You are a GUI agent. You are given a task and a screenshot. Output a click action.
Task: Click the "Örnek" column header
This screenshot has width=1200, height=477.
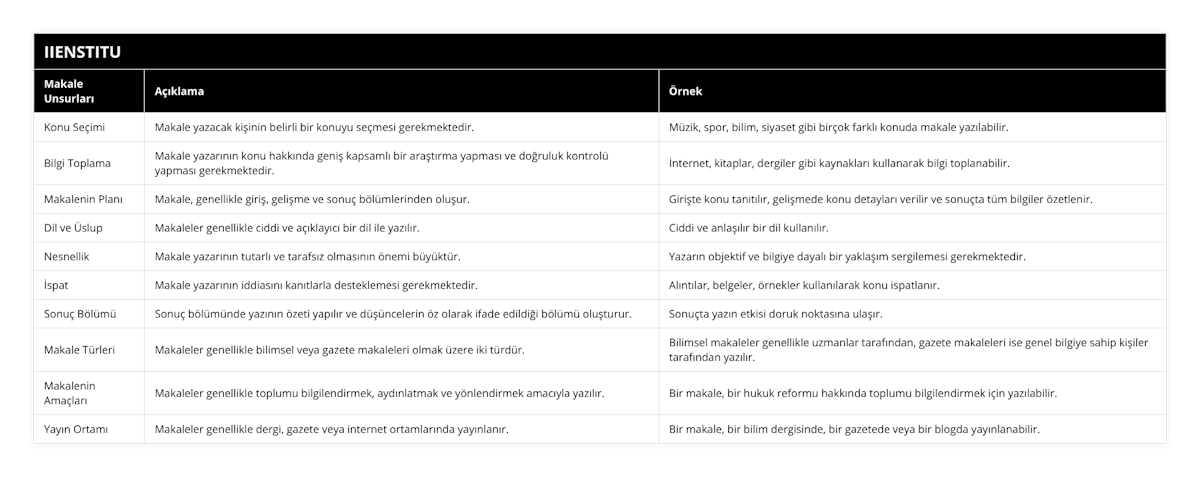pos(685,91)
